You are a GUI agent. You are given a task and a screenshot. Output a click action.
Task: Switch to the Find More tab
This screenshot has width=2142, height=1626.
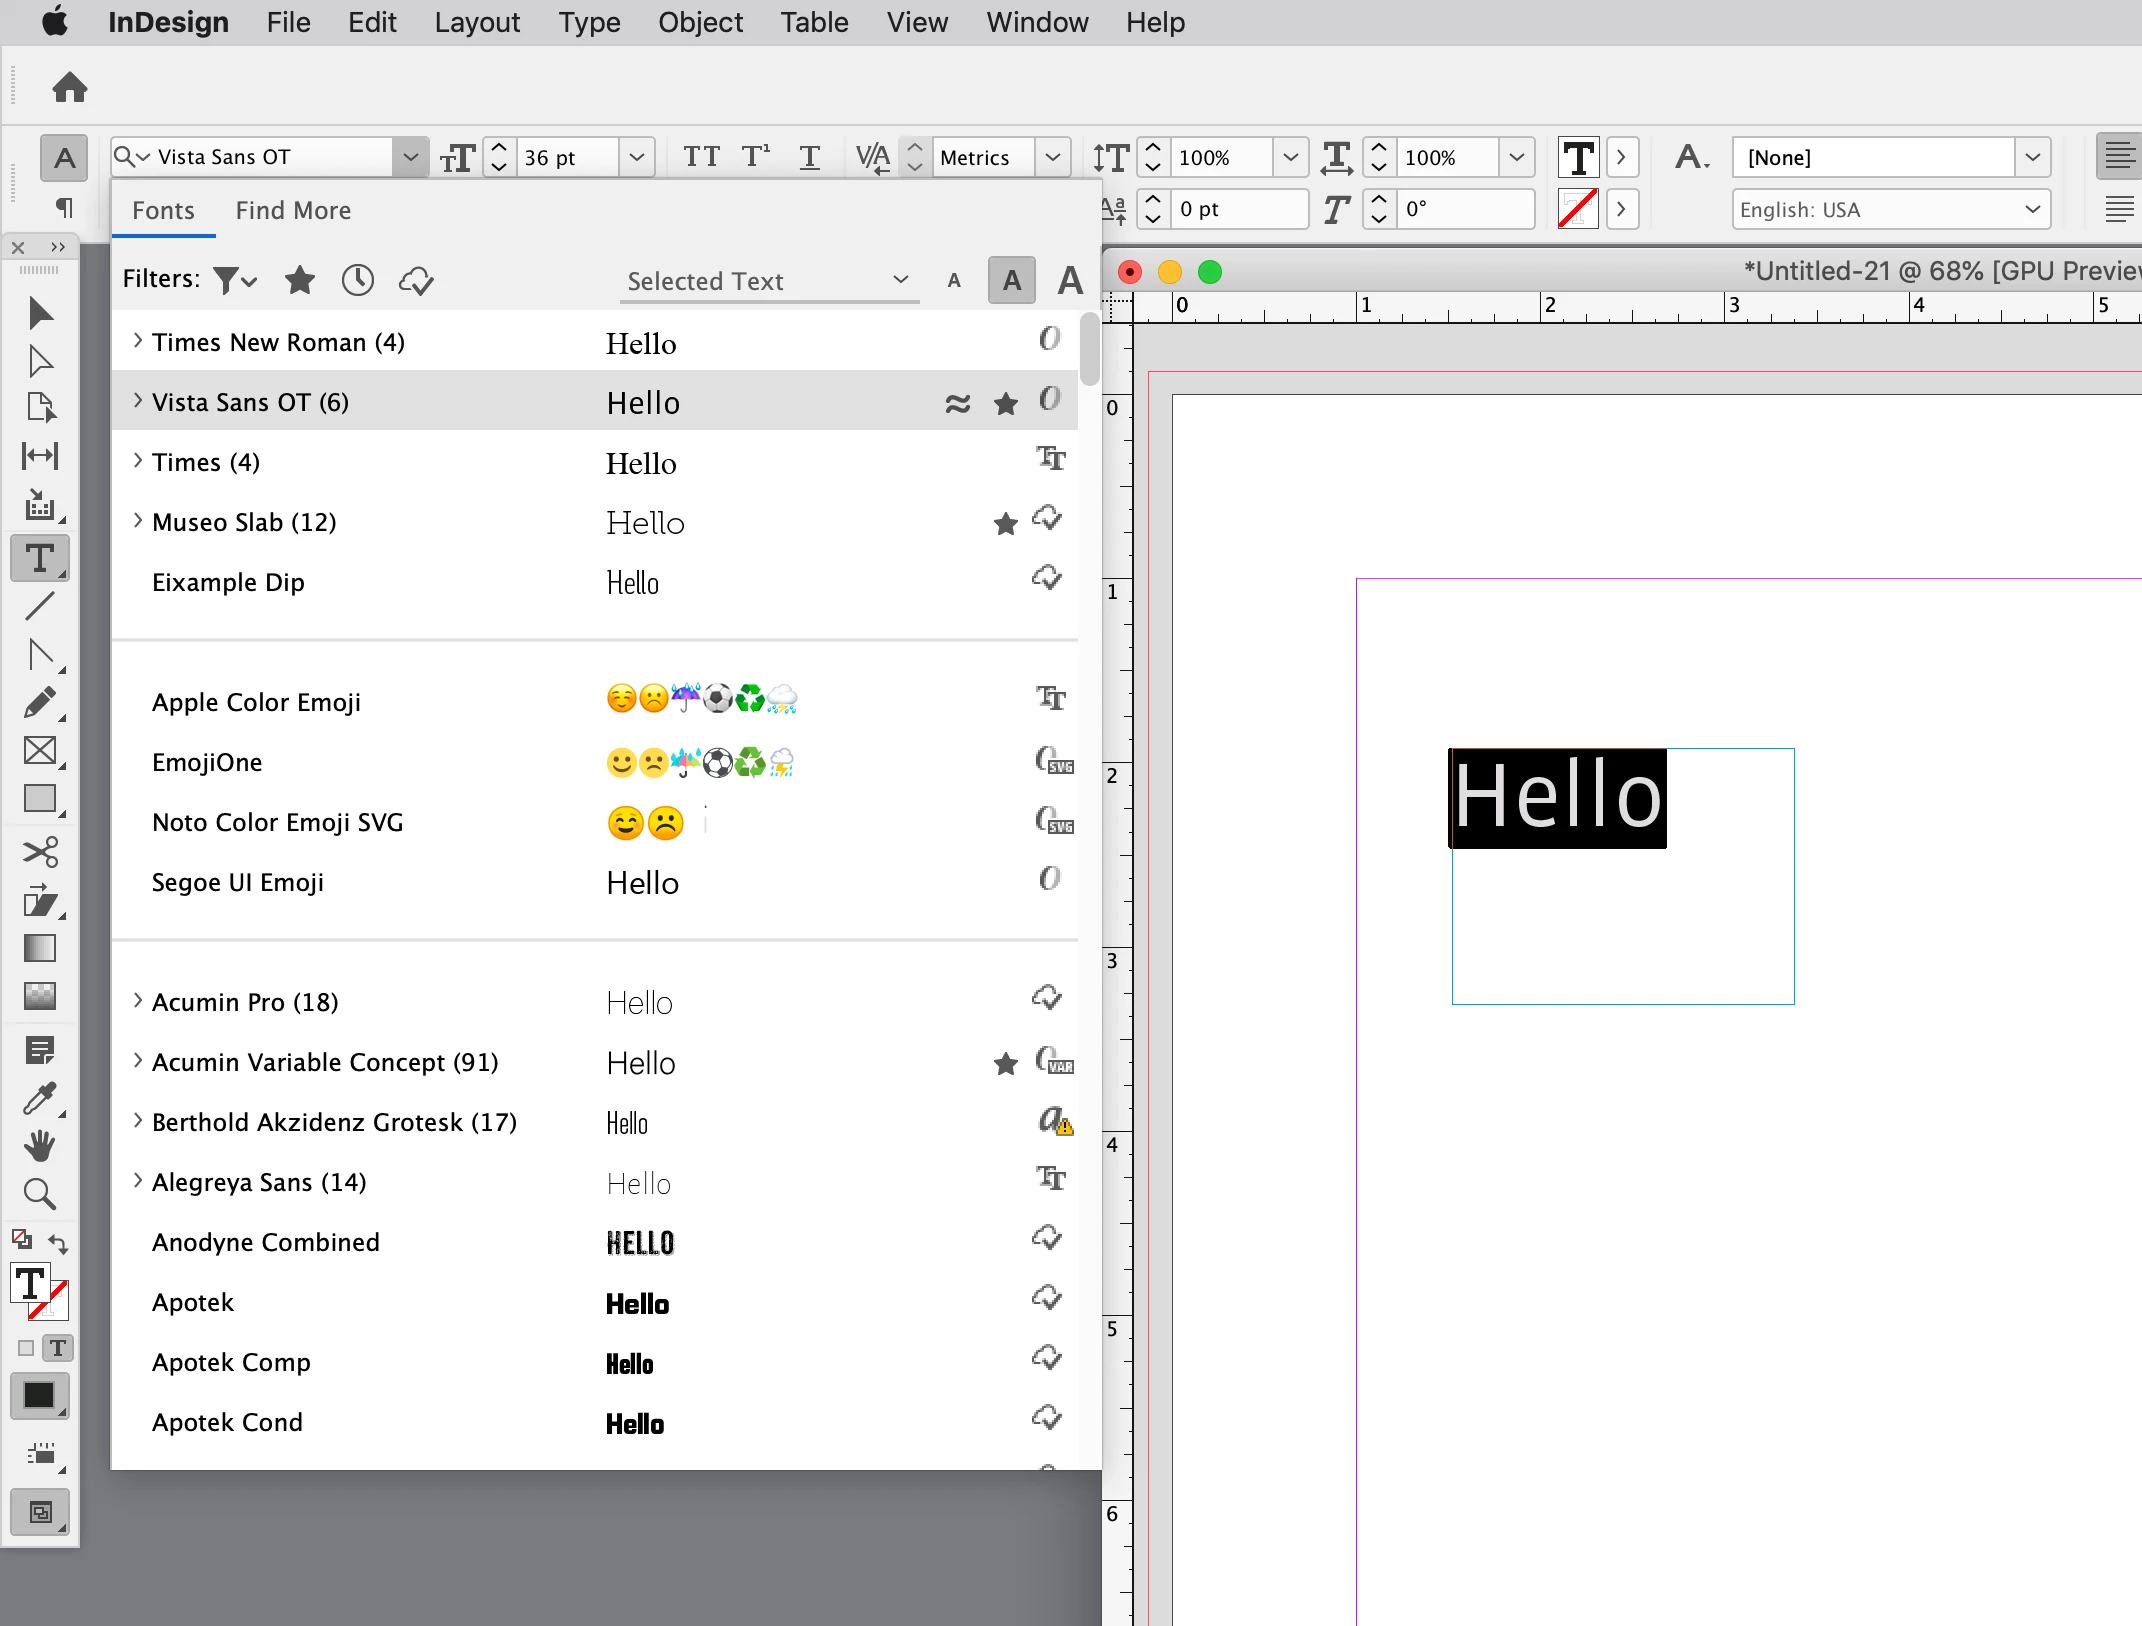click(293, 210)
